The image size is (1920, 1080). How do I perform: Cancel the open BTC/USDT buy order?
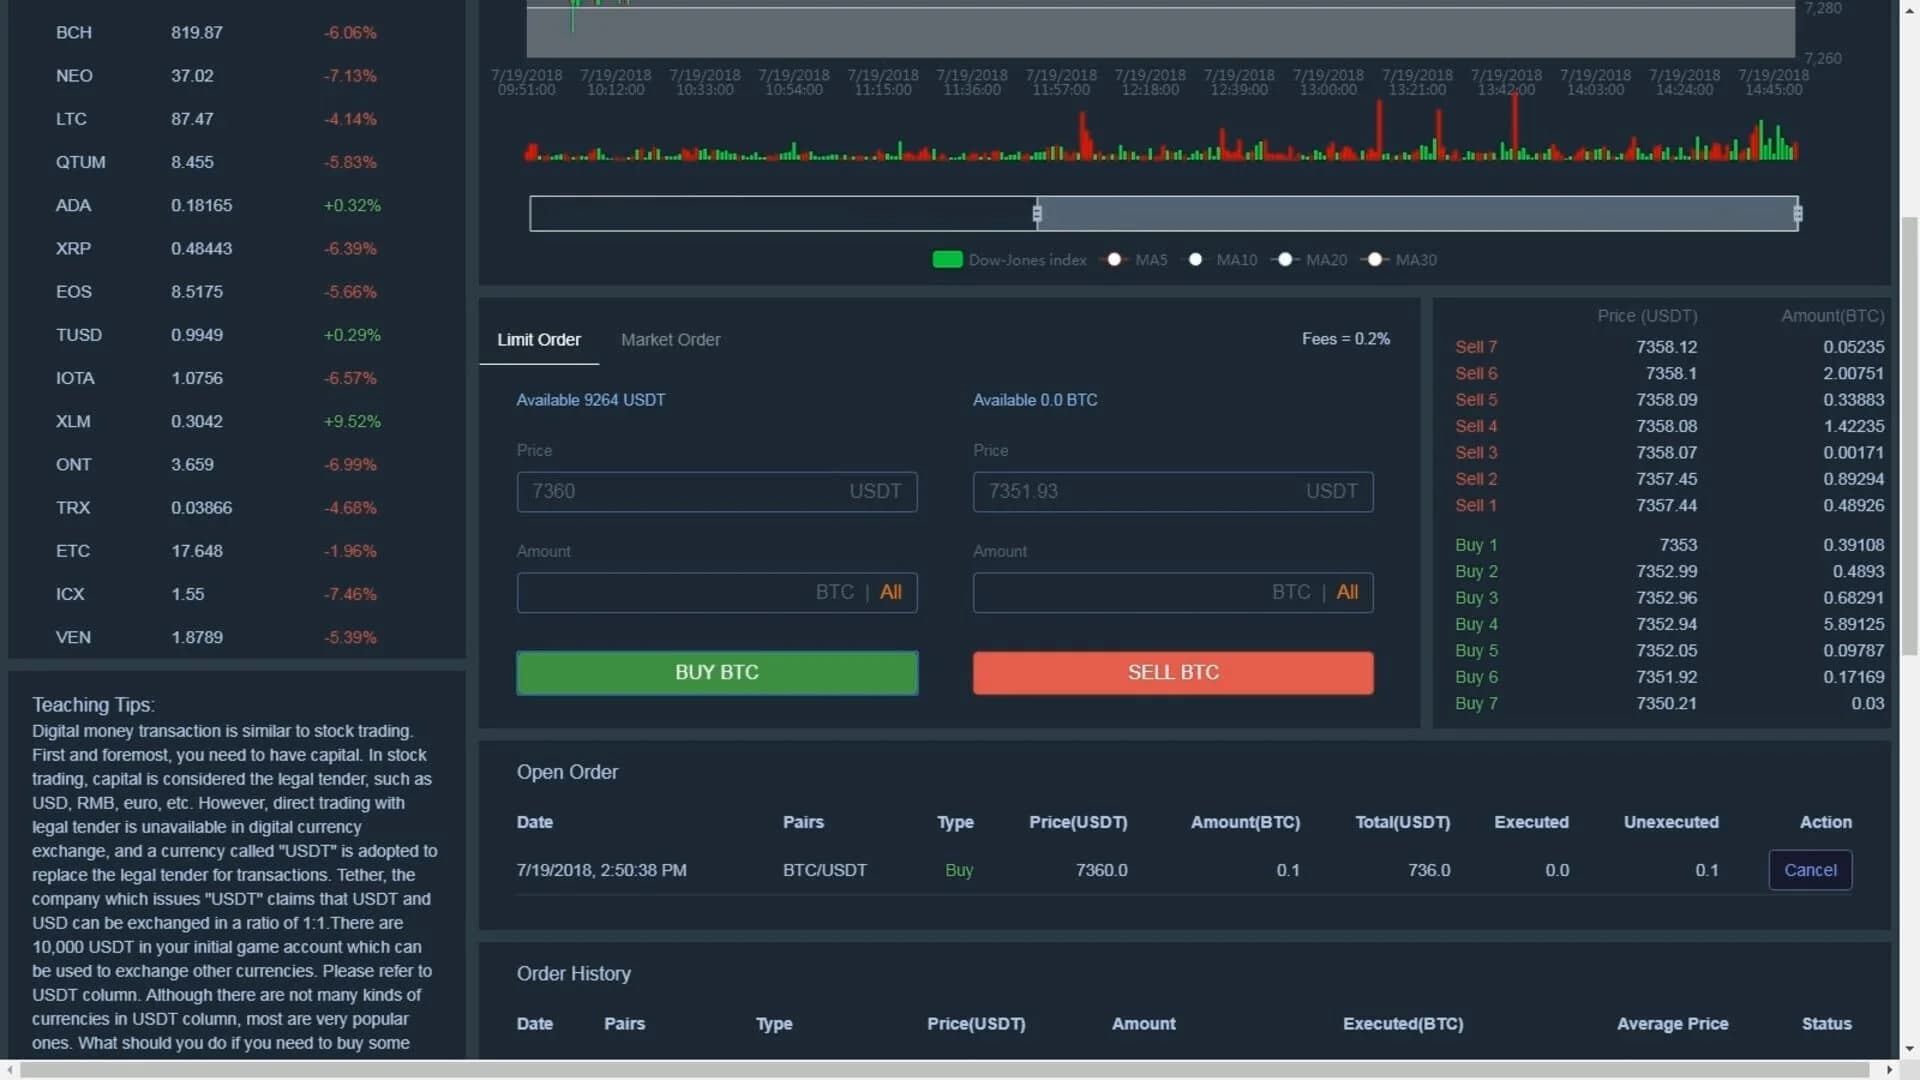tap(1810, 870)
